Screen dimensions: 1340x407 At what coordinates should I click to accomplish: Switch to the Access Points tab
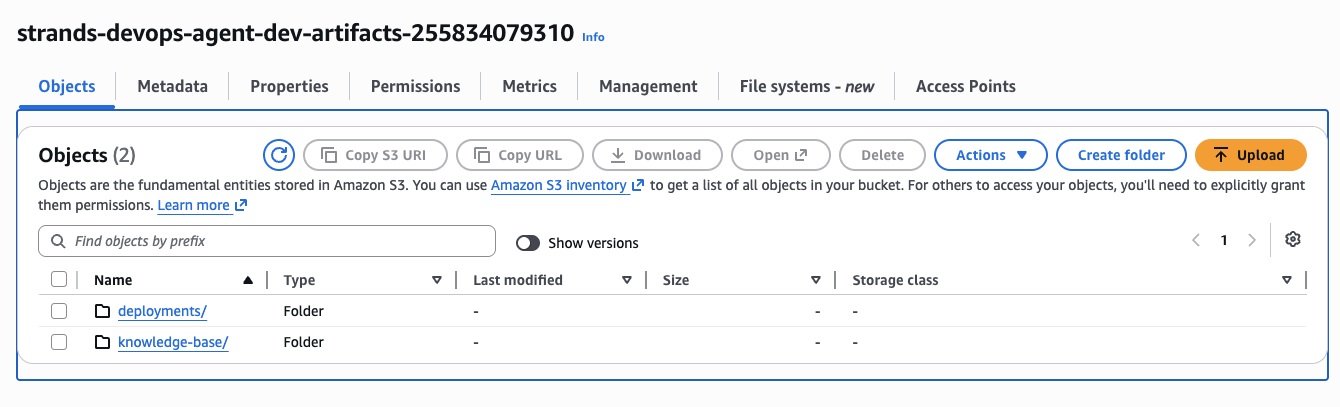966,86
